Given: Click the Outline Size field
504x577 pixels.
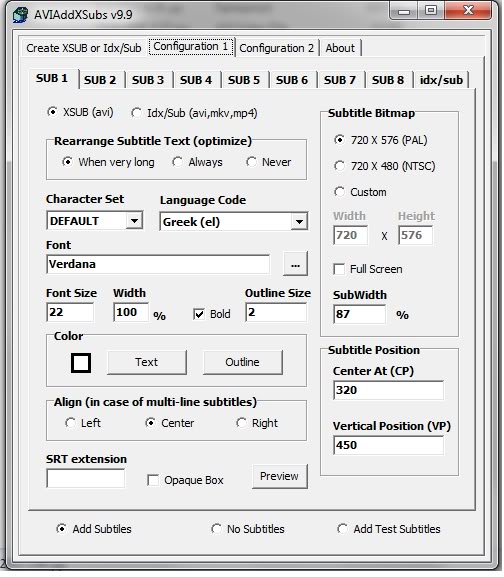Looking at the screenshot, I should [276, 312].
